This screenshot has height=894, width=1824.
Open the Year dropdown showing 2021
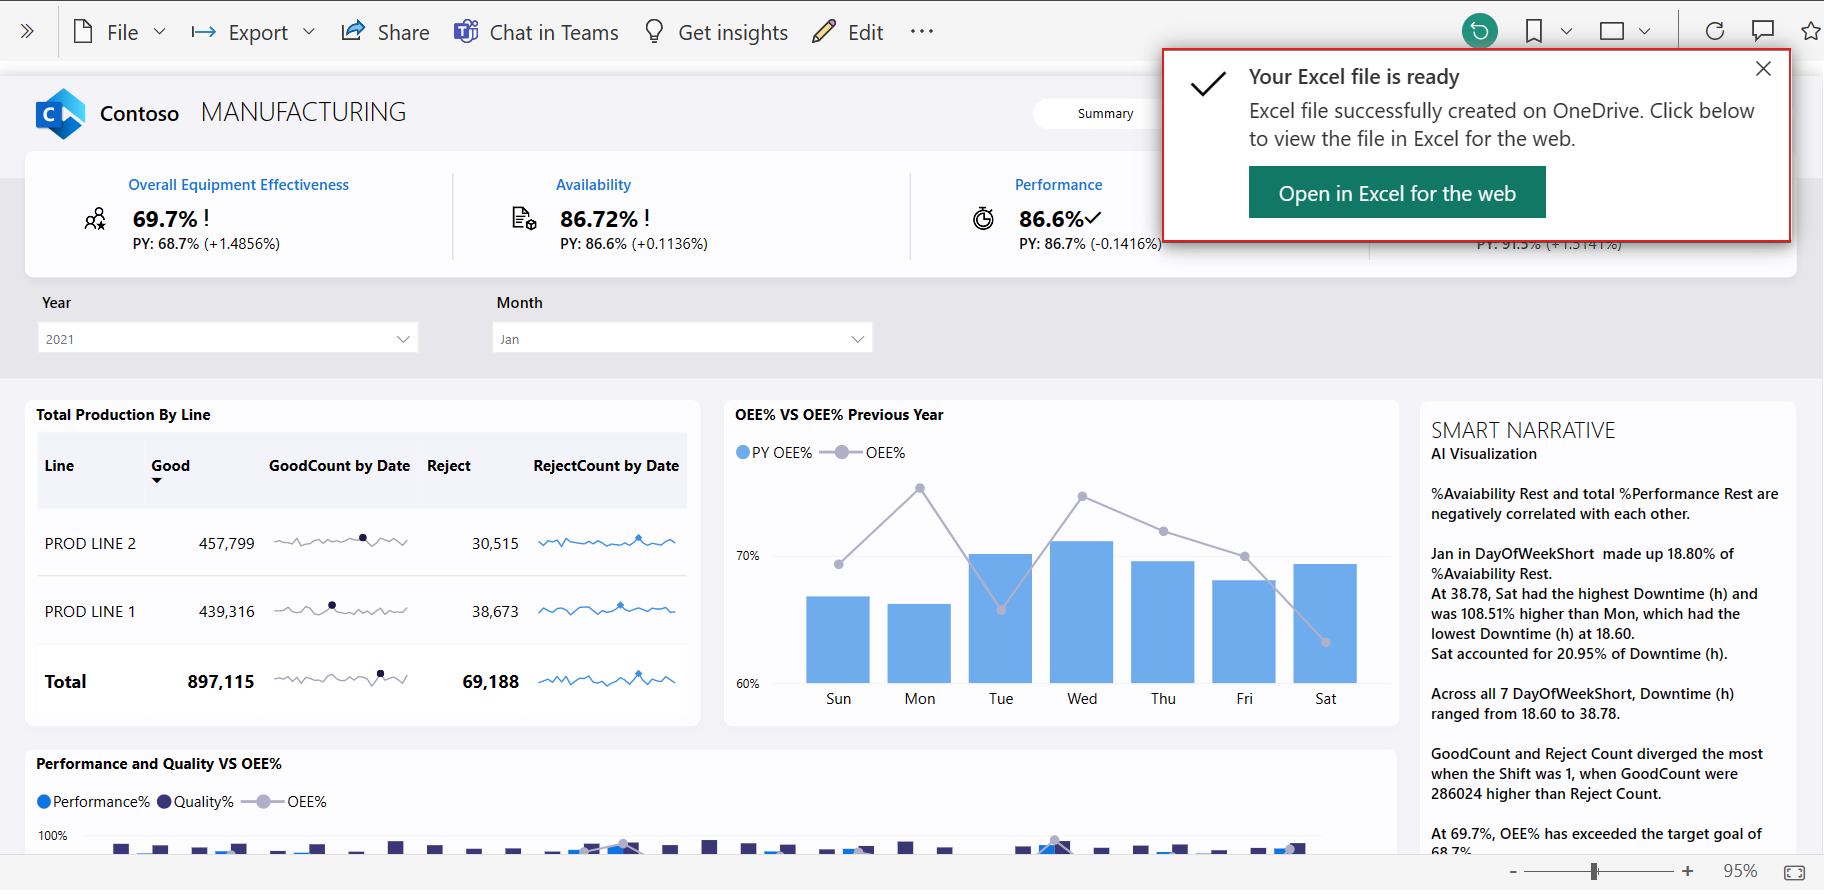click(x=228, y=339)
